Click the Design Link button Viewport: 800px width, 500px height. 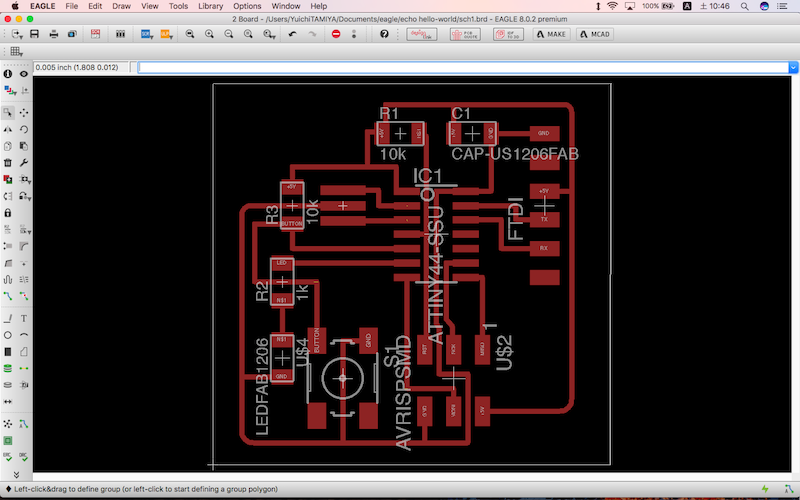pyautogui.click(x=421, y=34)
